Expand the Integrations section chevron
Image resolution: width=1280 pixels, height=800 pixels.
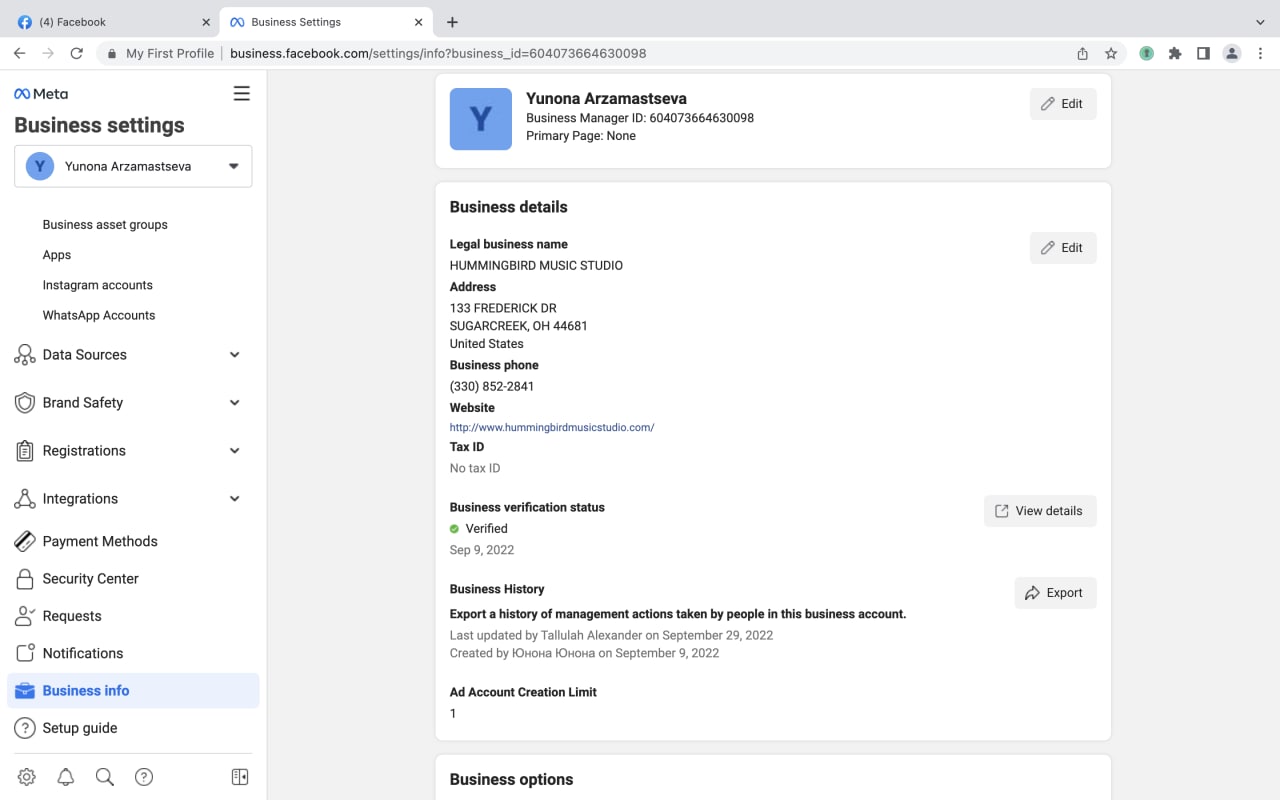click(x=235, y=499)
